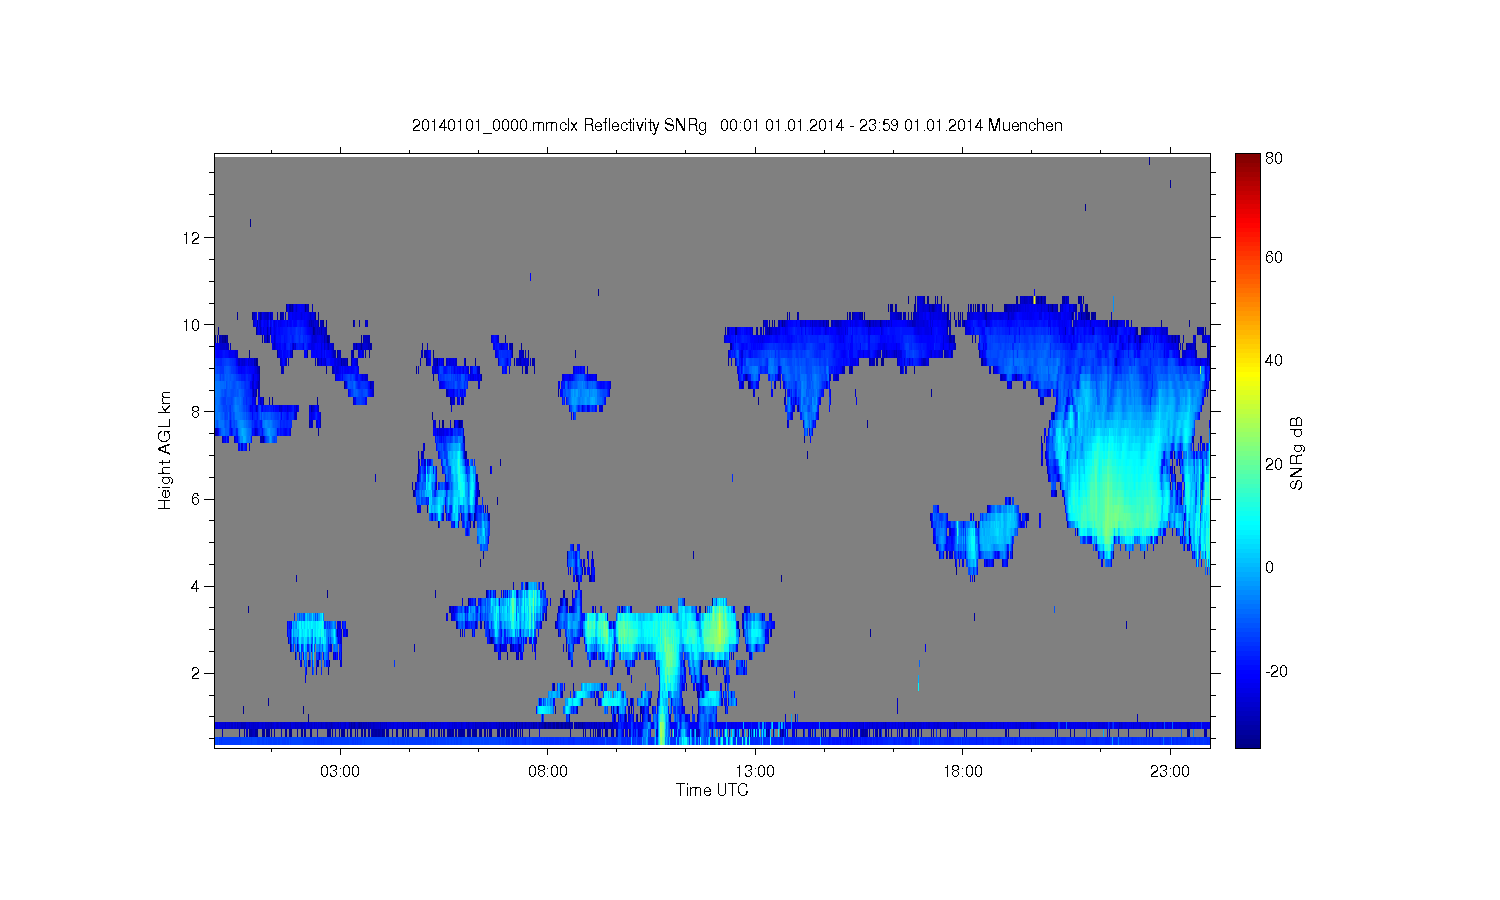Viewport: 1500px width, 900px height.
Task: Click the colorbar value '20'
Action: [1274, 465]
